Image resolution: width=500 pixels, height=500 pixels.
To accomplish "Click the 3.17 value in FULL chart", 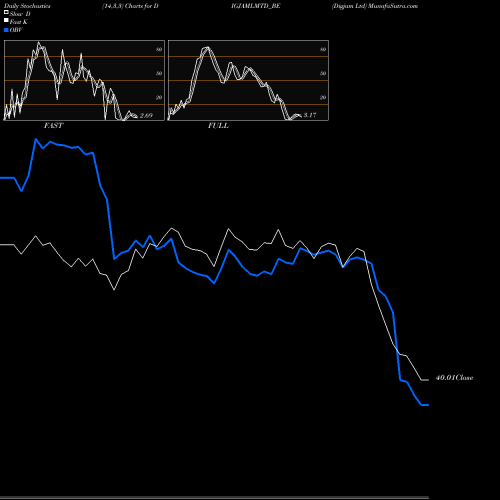I will [x=310, y=115].
